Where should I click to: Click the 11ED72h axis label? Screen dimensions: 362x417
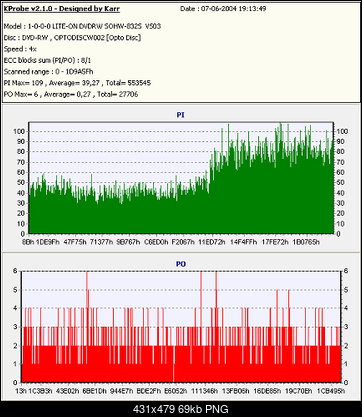point(212,242)
